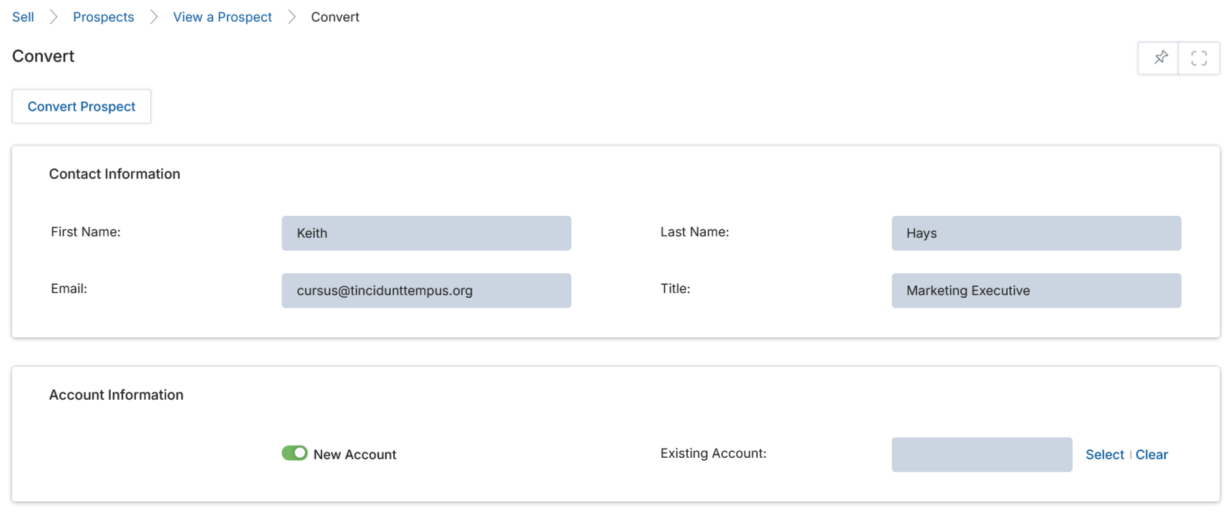Image resolution: width=1227 pixels, height=516 pixels.
Task: Click the Convert page title
Action: coord(43,56)
